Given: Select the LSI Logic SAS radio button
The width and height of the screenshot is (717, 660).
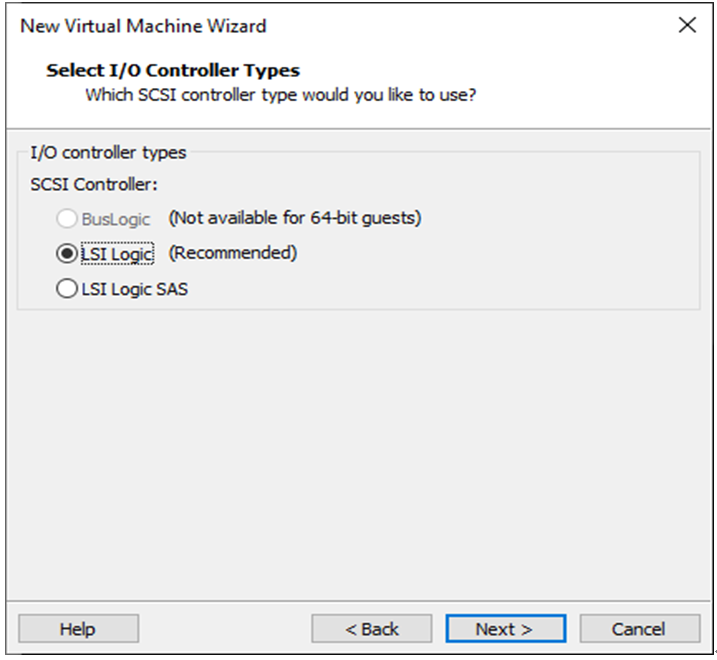Looking at the screenshot, I should (67, 290).
